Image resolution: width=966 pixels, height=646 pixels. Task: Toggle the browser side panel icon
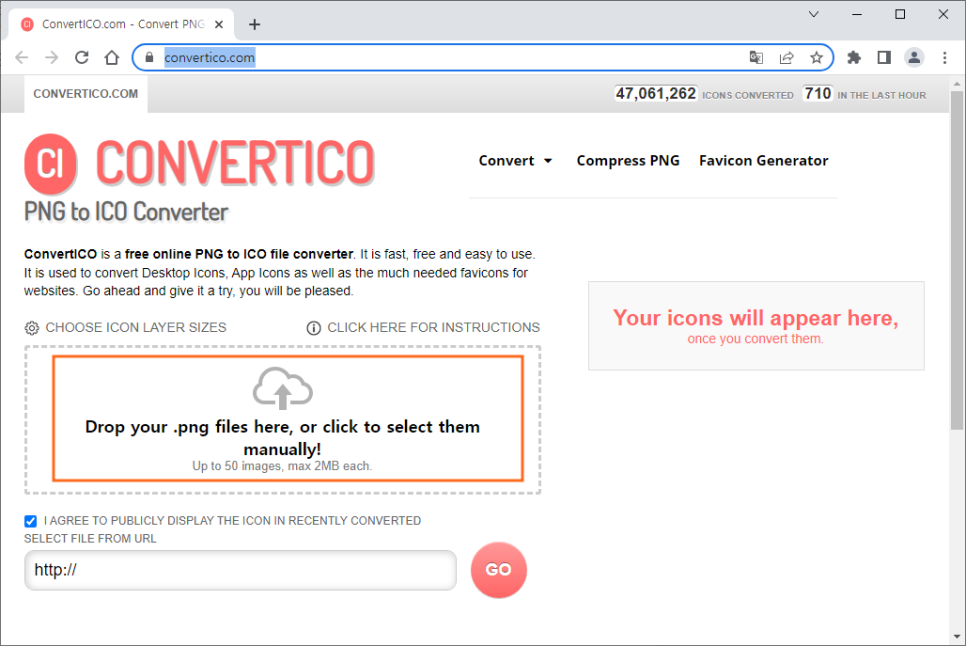click(x=884, y=57)
